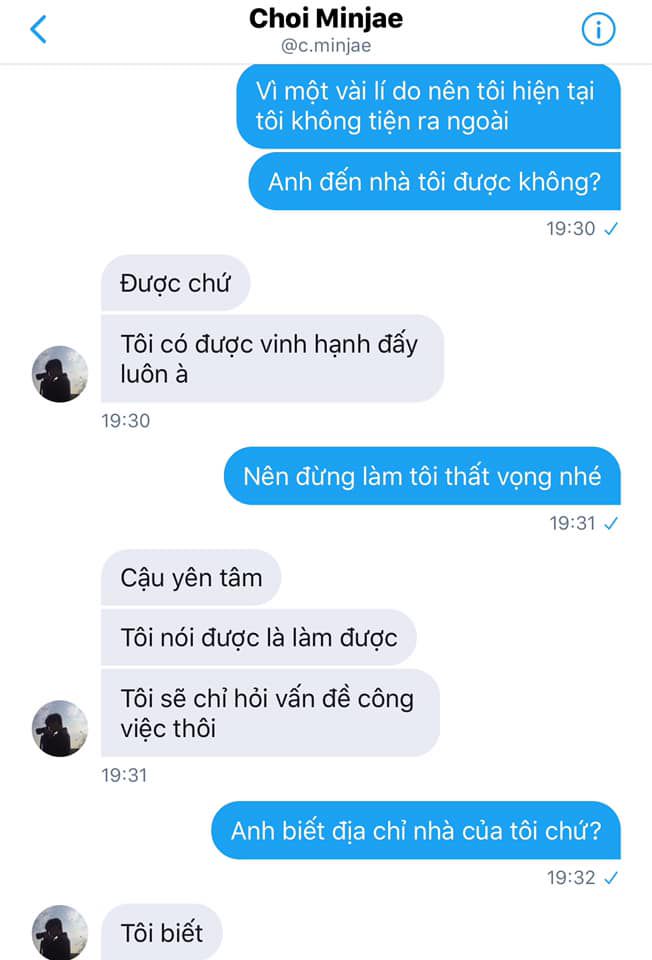
Task: Select the 'Vì một vài lí do' message bubble
Action: (x=429, y=106)
